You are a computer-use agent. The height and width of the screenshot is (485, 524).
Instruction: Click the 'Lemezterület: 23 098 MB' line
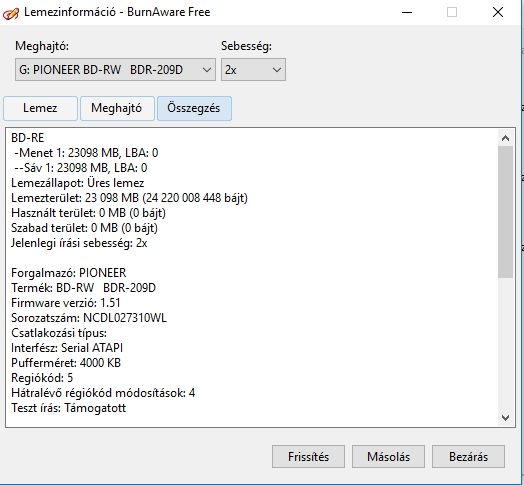(129, 198)
